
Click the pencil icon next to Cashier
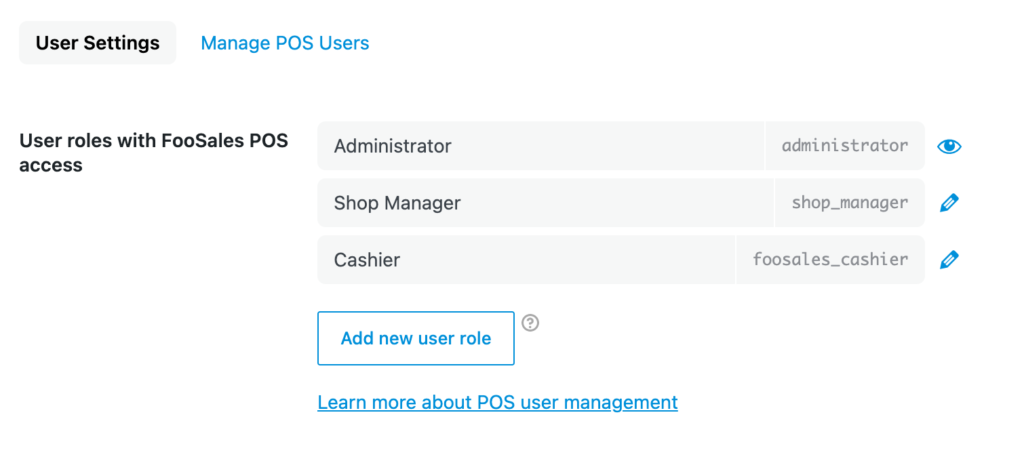[x=949, y=260]
